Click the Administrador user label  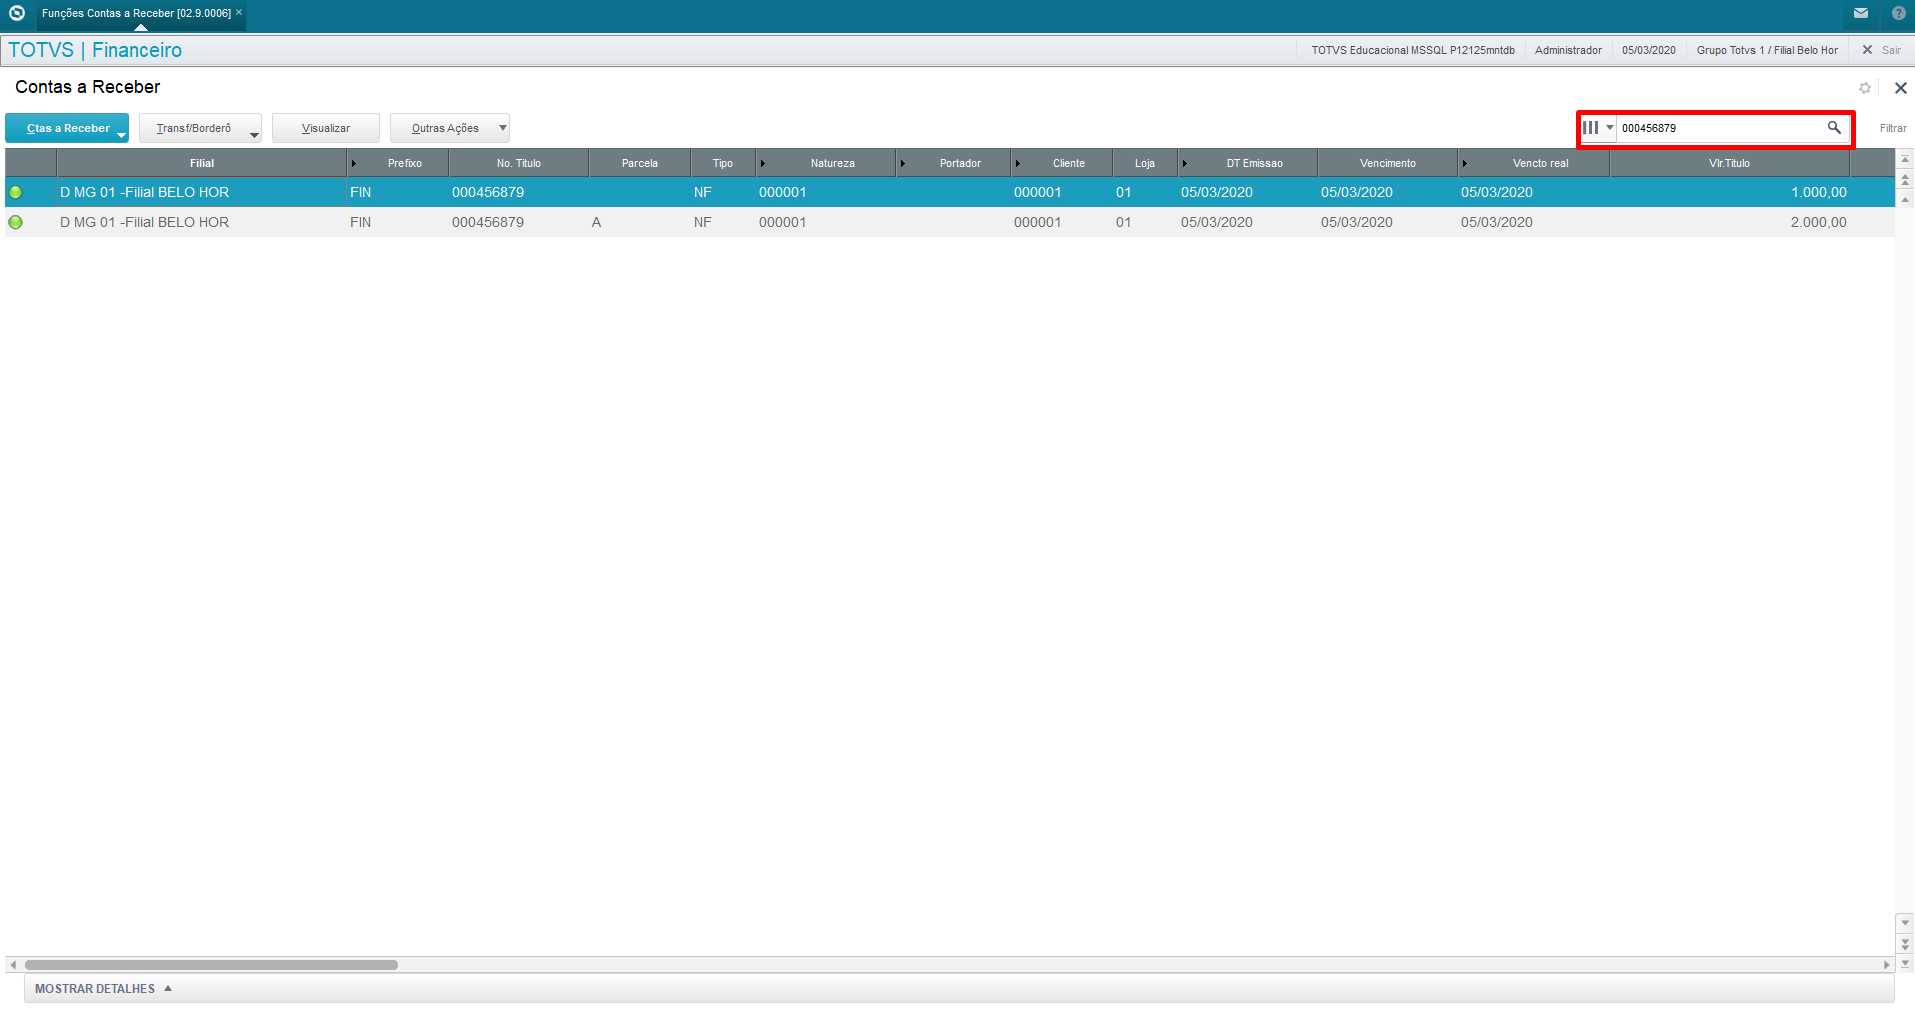point(1568,50)
